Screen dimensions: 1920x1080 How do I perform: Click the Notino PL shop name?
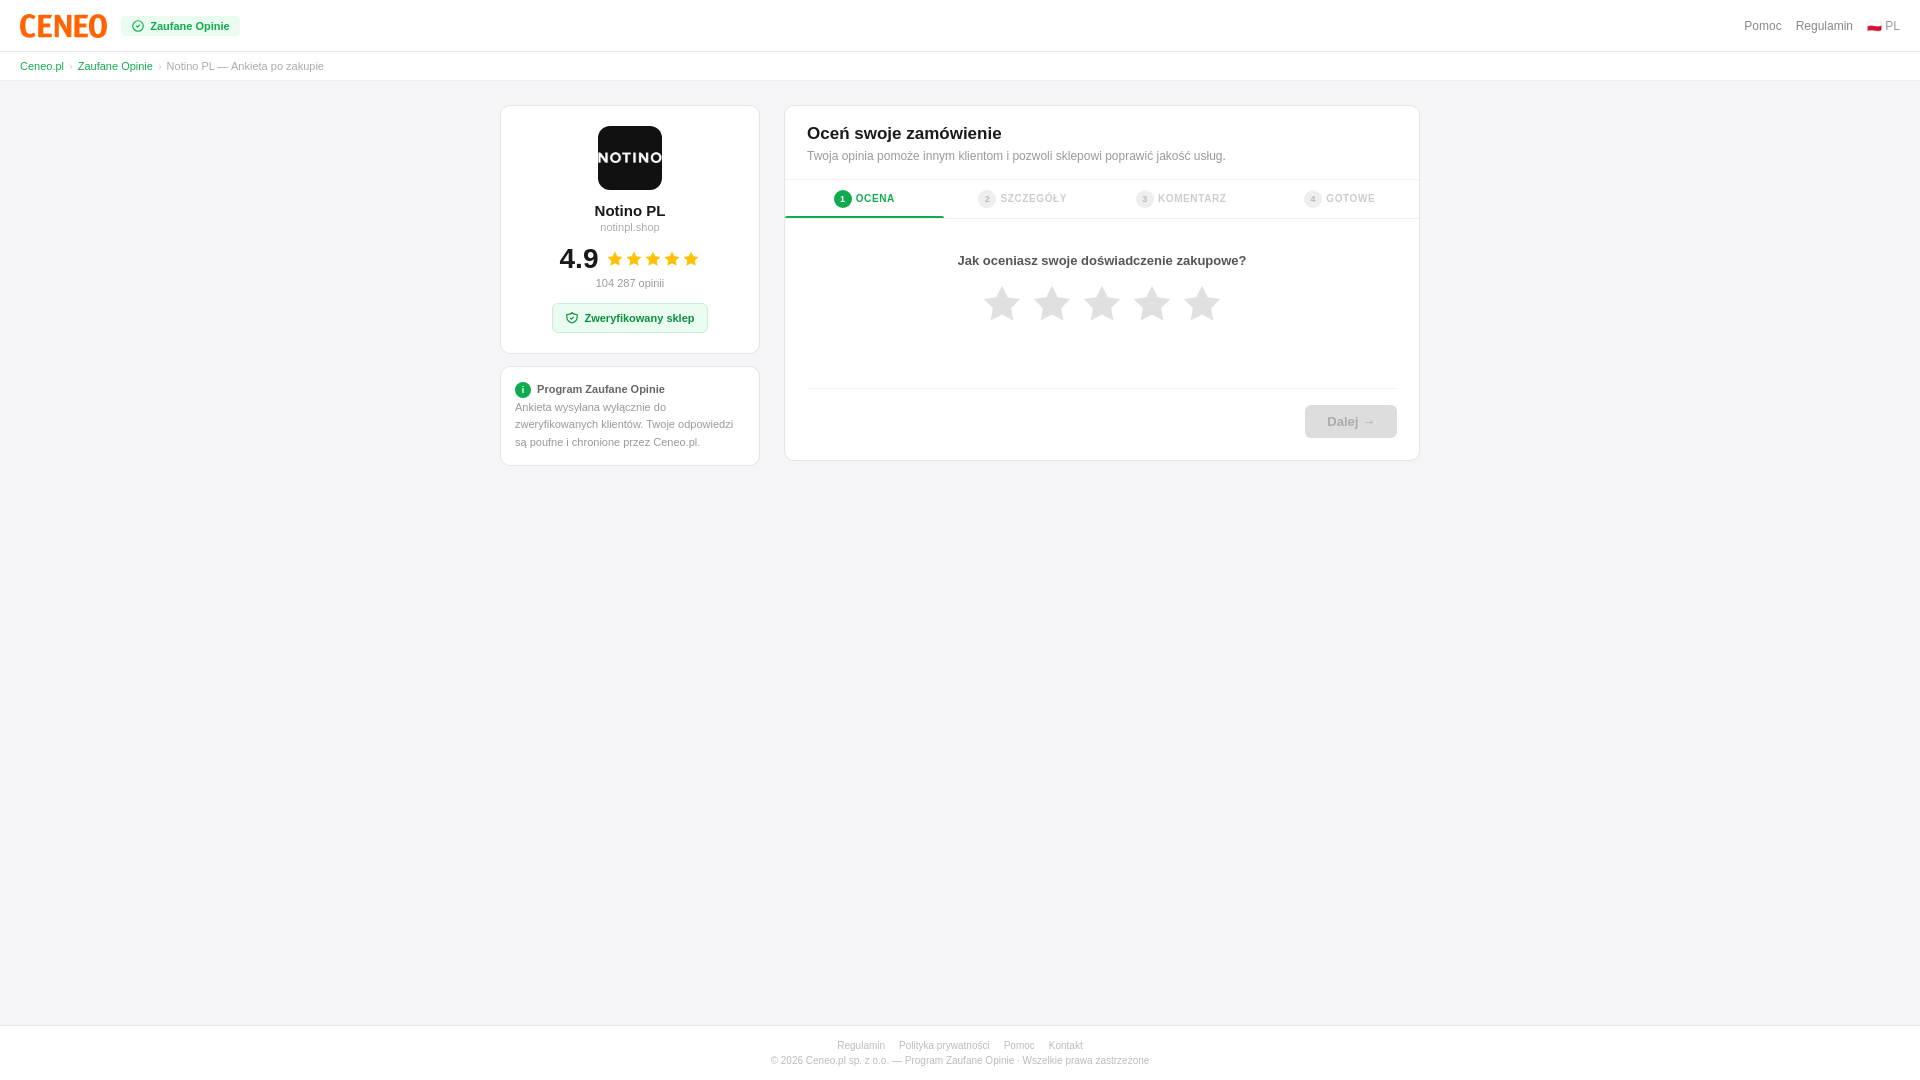click(x=630, y=211)
